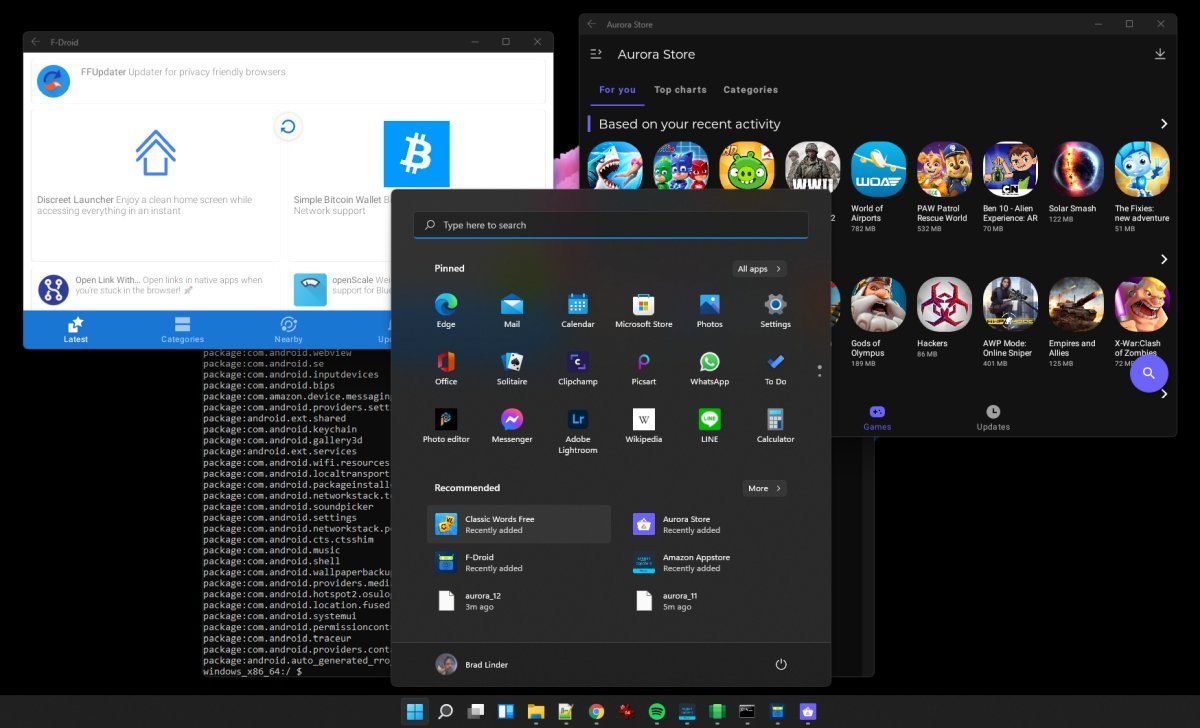
Task: Switch to the Top charts tab
Action: (x=680, y=90)
